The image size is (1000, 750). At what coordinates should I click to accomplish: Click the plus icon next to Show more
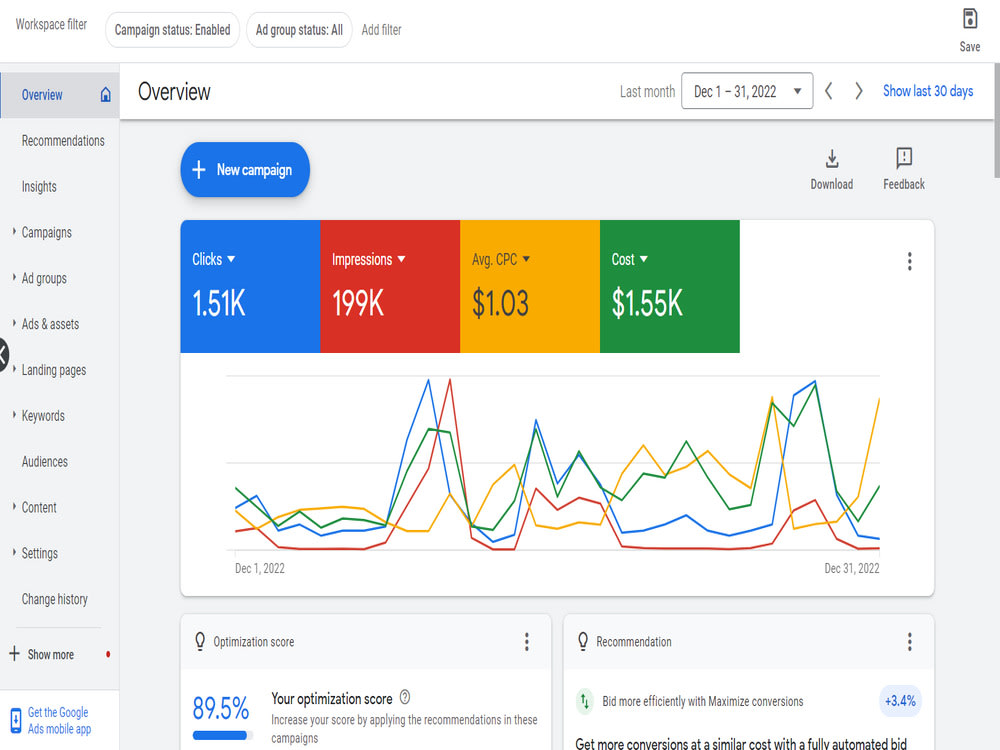[x=14, y=654]
